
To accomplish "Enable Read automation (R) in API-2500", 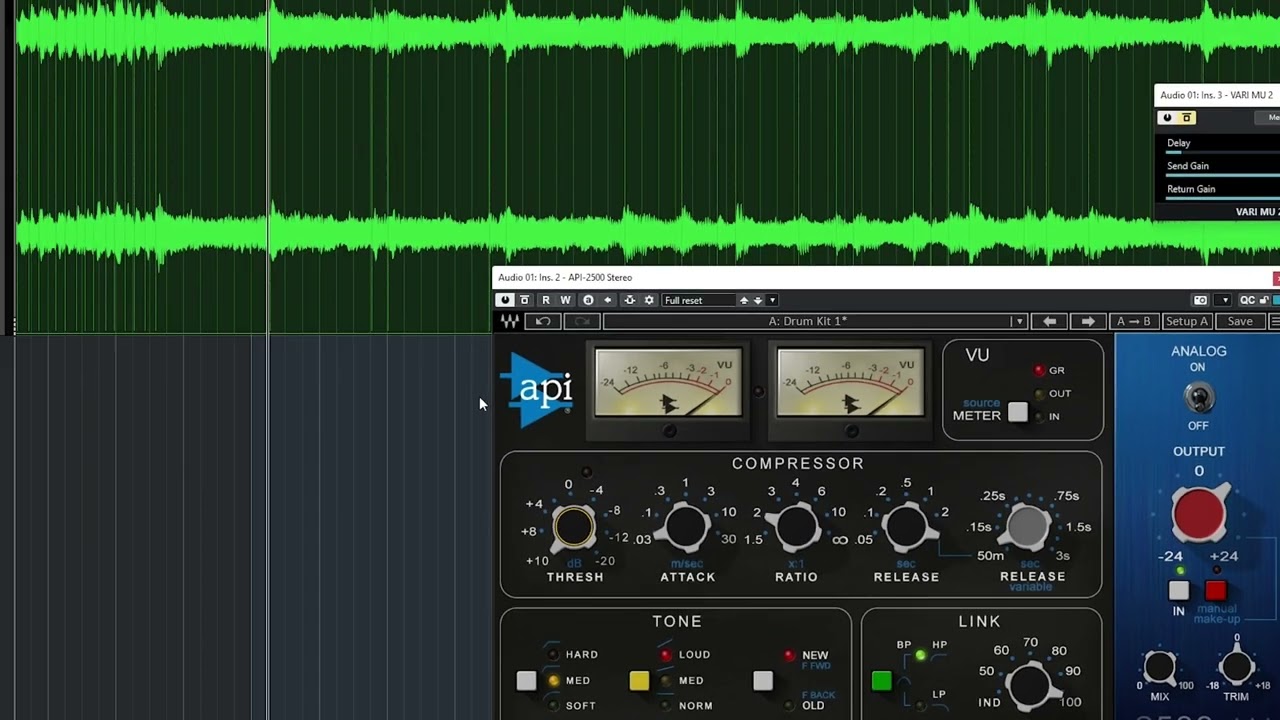I will (545, 300).
